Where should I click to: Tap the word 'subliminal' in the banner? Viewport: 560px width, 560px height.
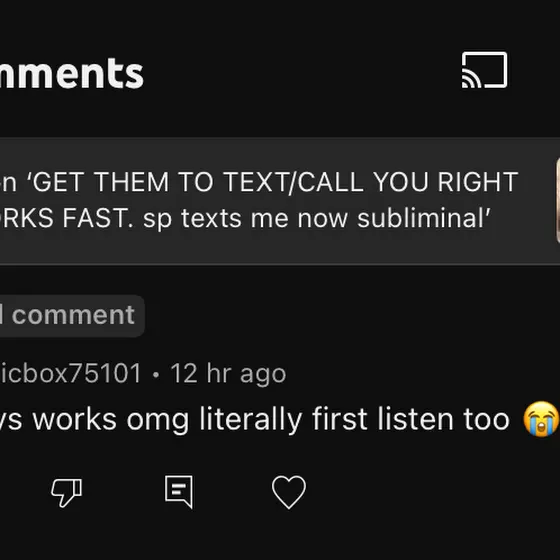click(x=424, y=218)
